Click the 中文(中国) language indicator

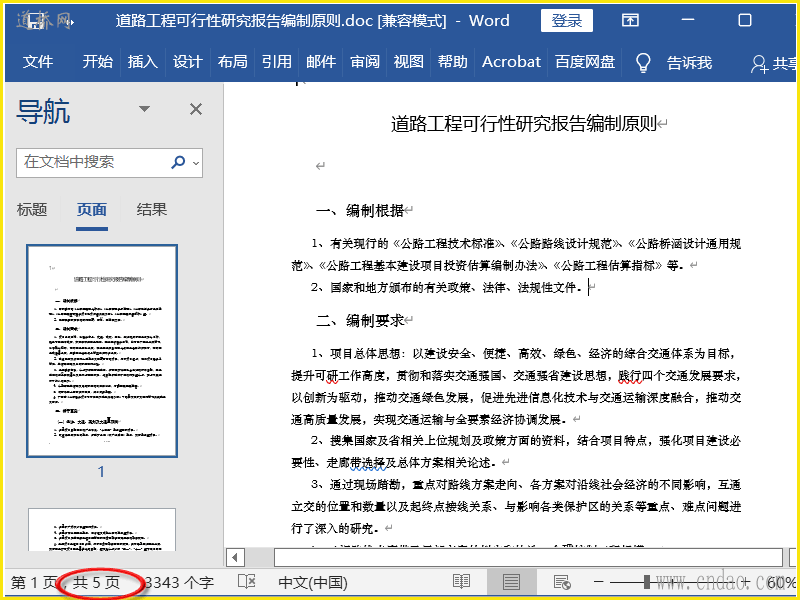(x=312, y=582)
